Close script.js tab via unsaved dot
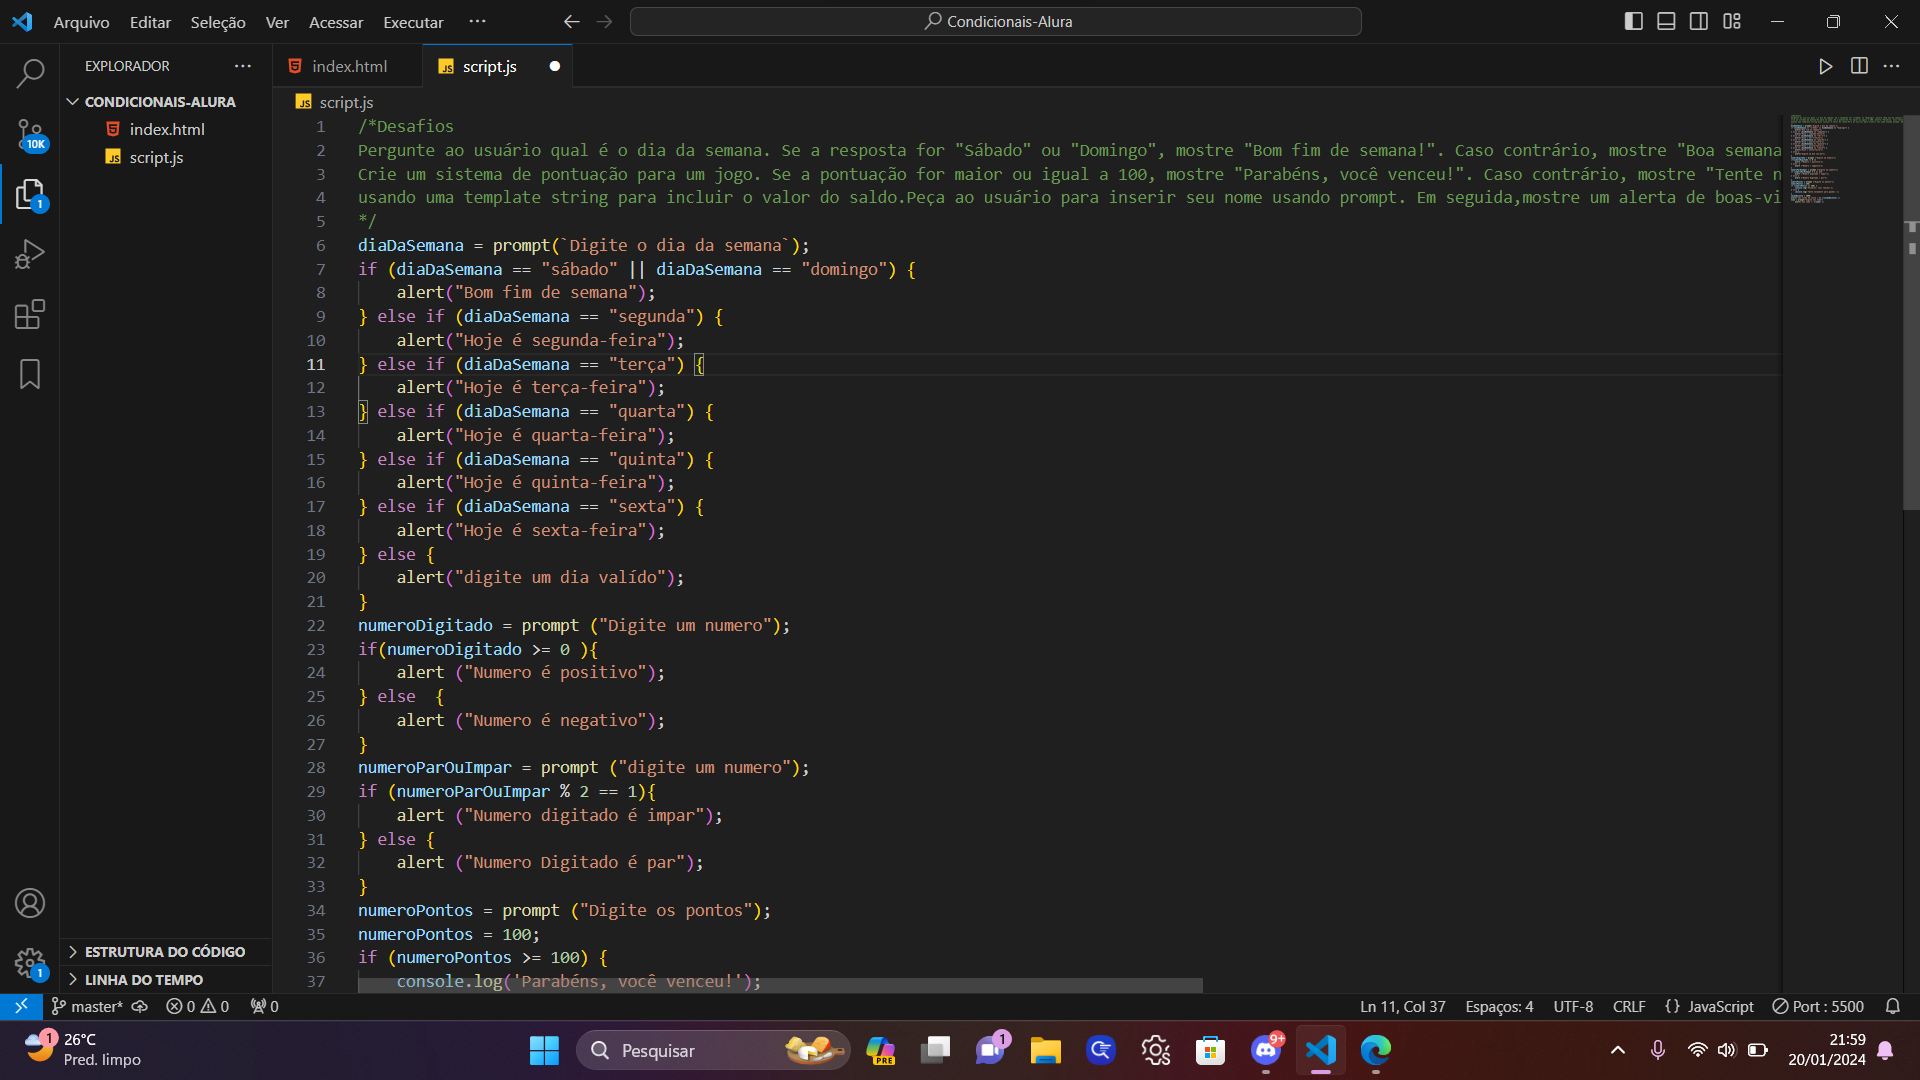This screenshot has height=1080, width=1920. point(554,66)
